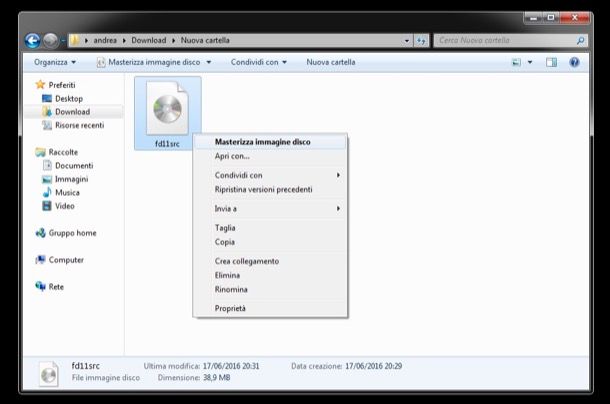This screenshot has height=404, width=610.
Task: Open Rete in the navigation pane
Action: coord(56,287)
